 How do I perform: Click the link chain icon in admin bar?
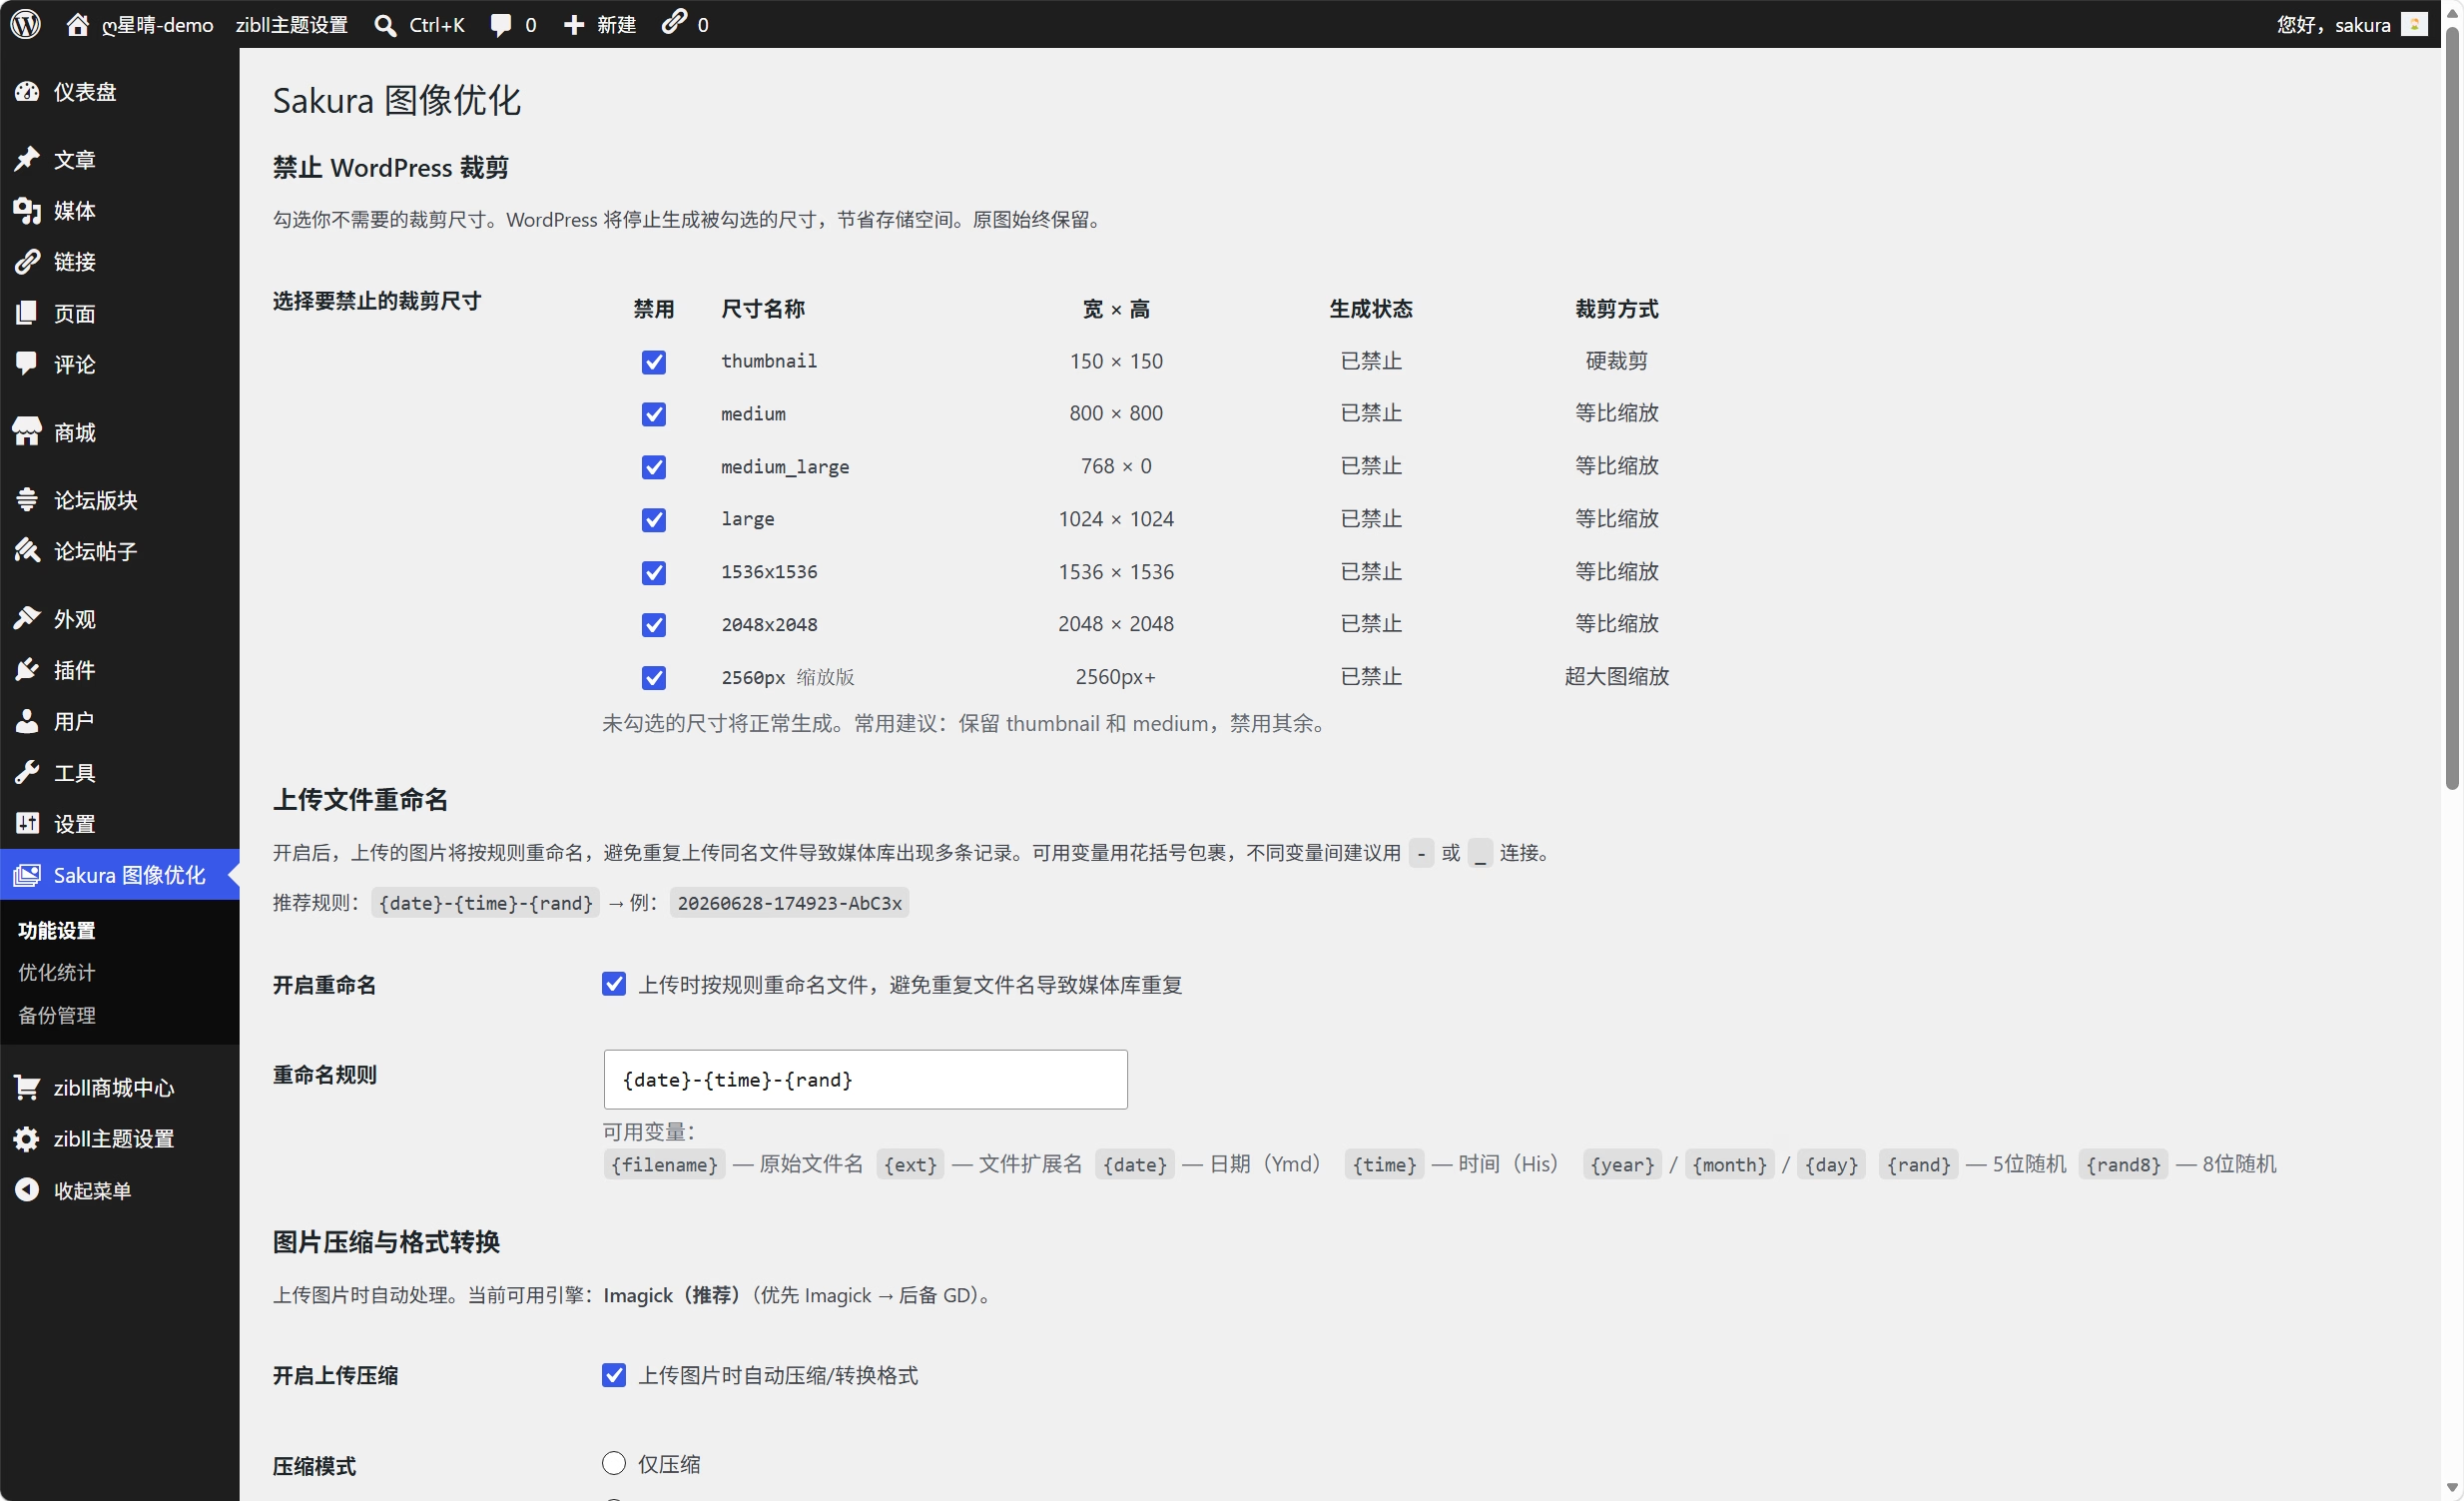pos(675,22)
